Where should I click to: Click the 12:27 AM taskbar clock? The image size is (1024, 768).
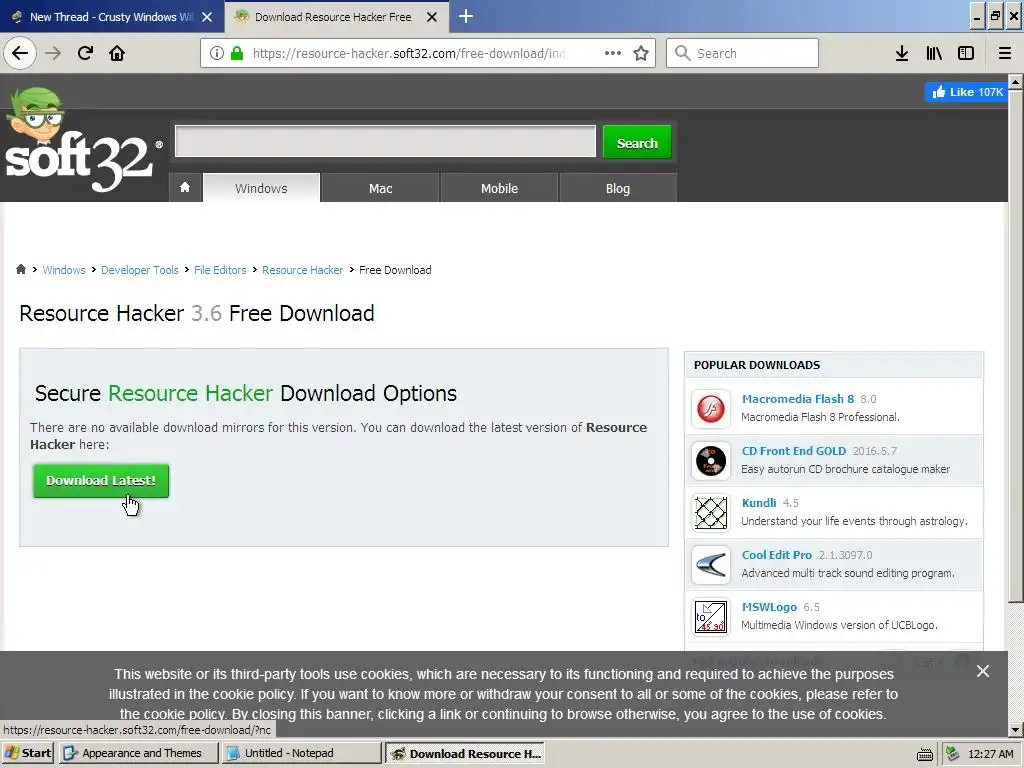click(991, 754)
